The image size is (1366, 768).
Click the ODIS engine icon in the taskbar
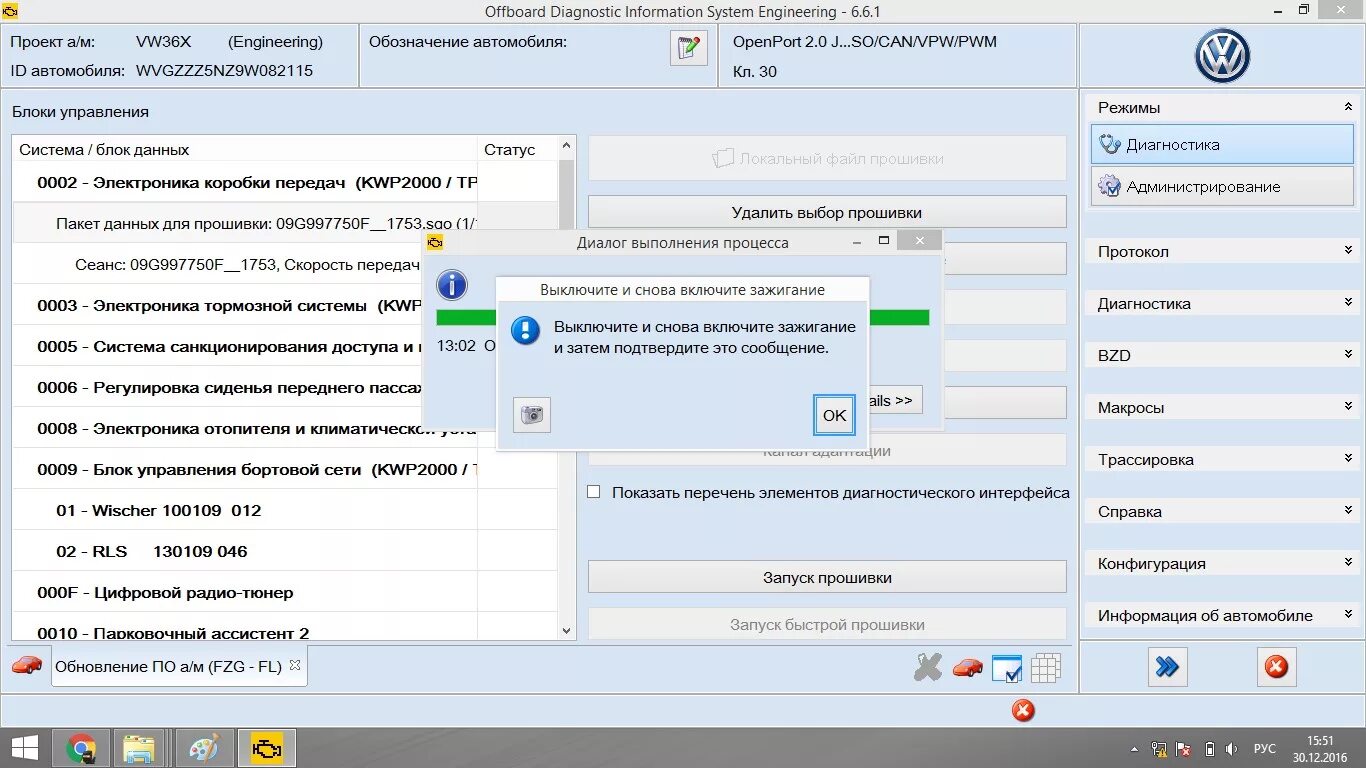pyautogui.click(x=267, y=748)
